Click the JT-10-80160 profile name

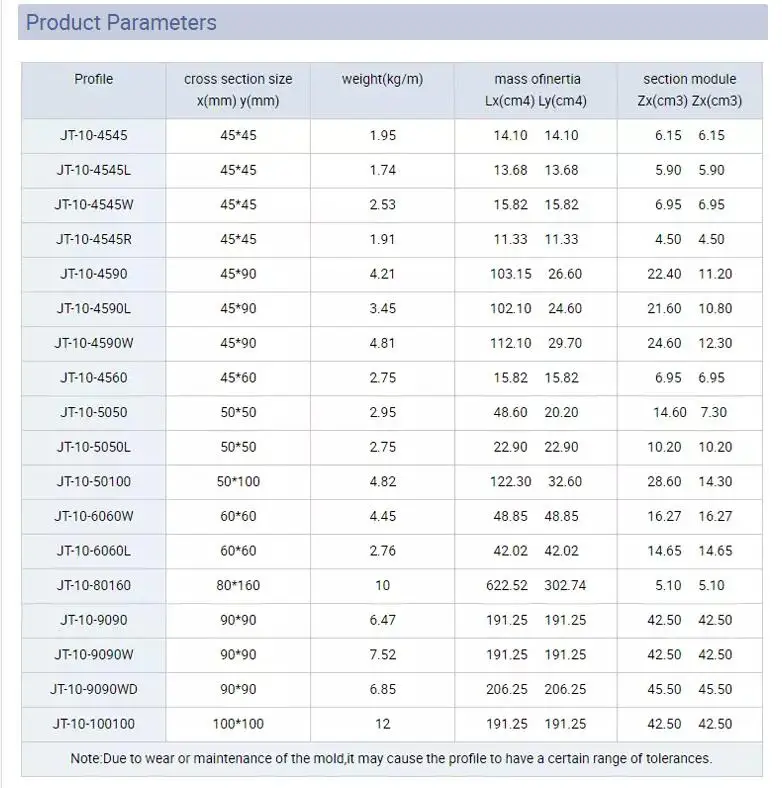pyautogui.click(x=94, y=585)
